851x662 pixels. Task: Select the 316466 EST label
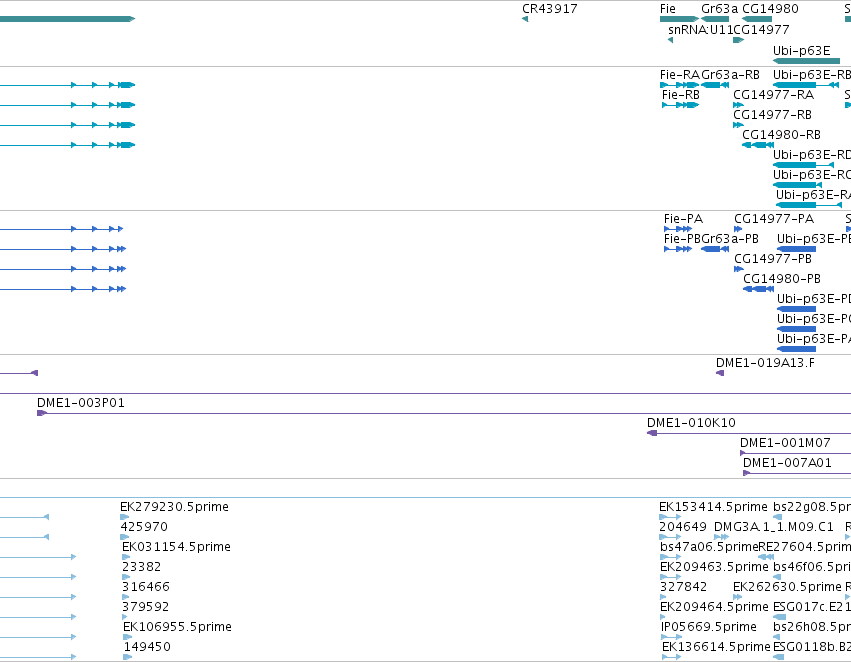coord(145,588)
